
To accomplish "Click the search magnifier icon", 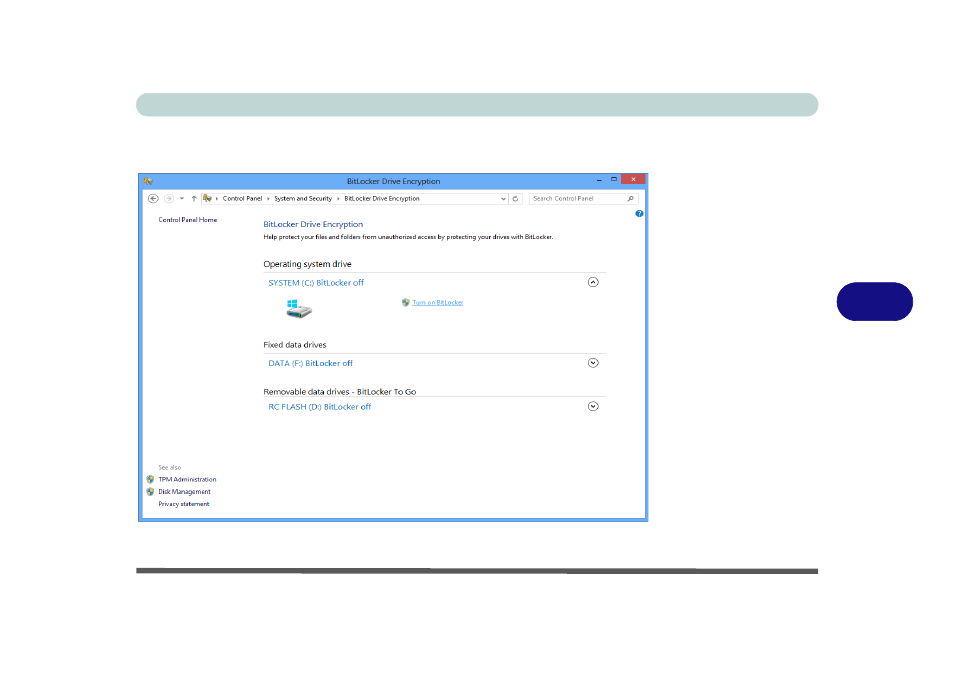I will pos(630,198).
